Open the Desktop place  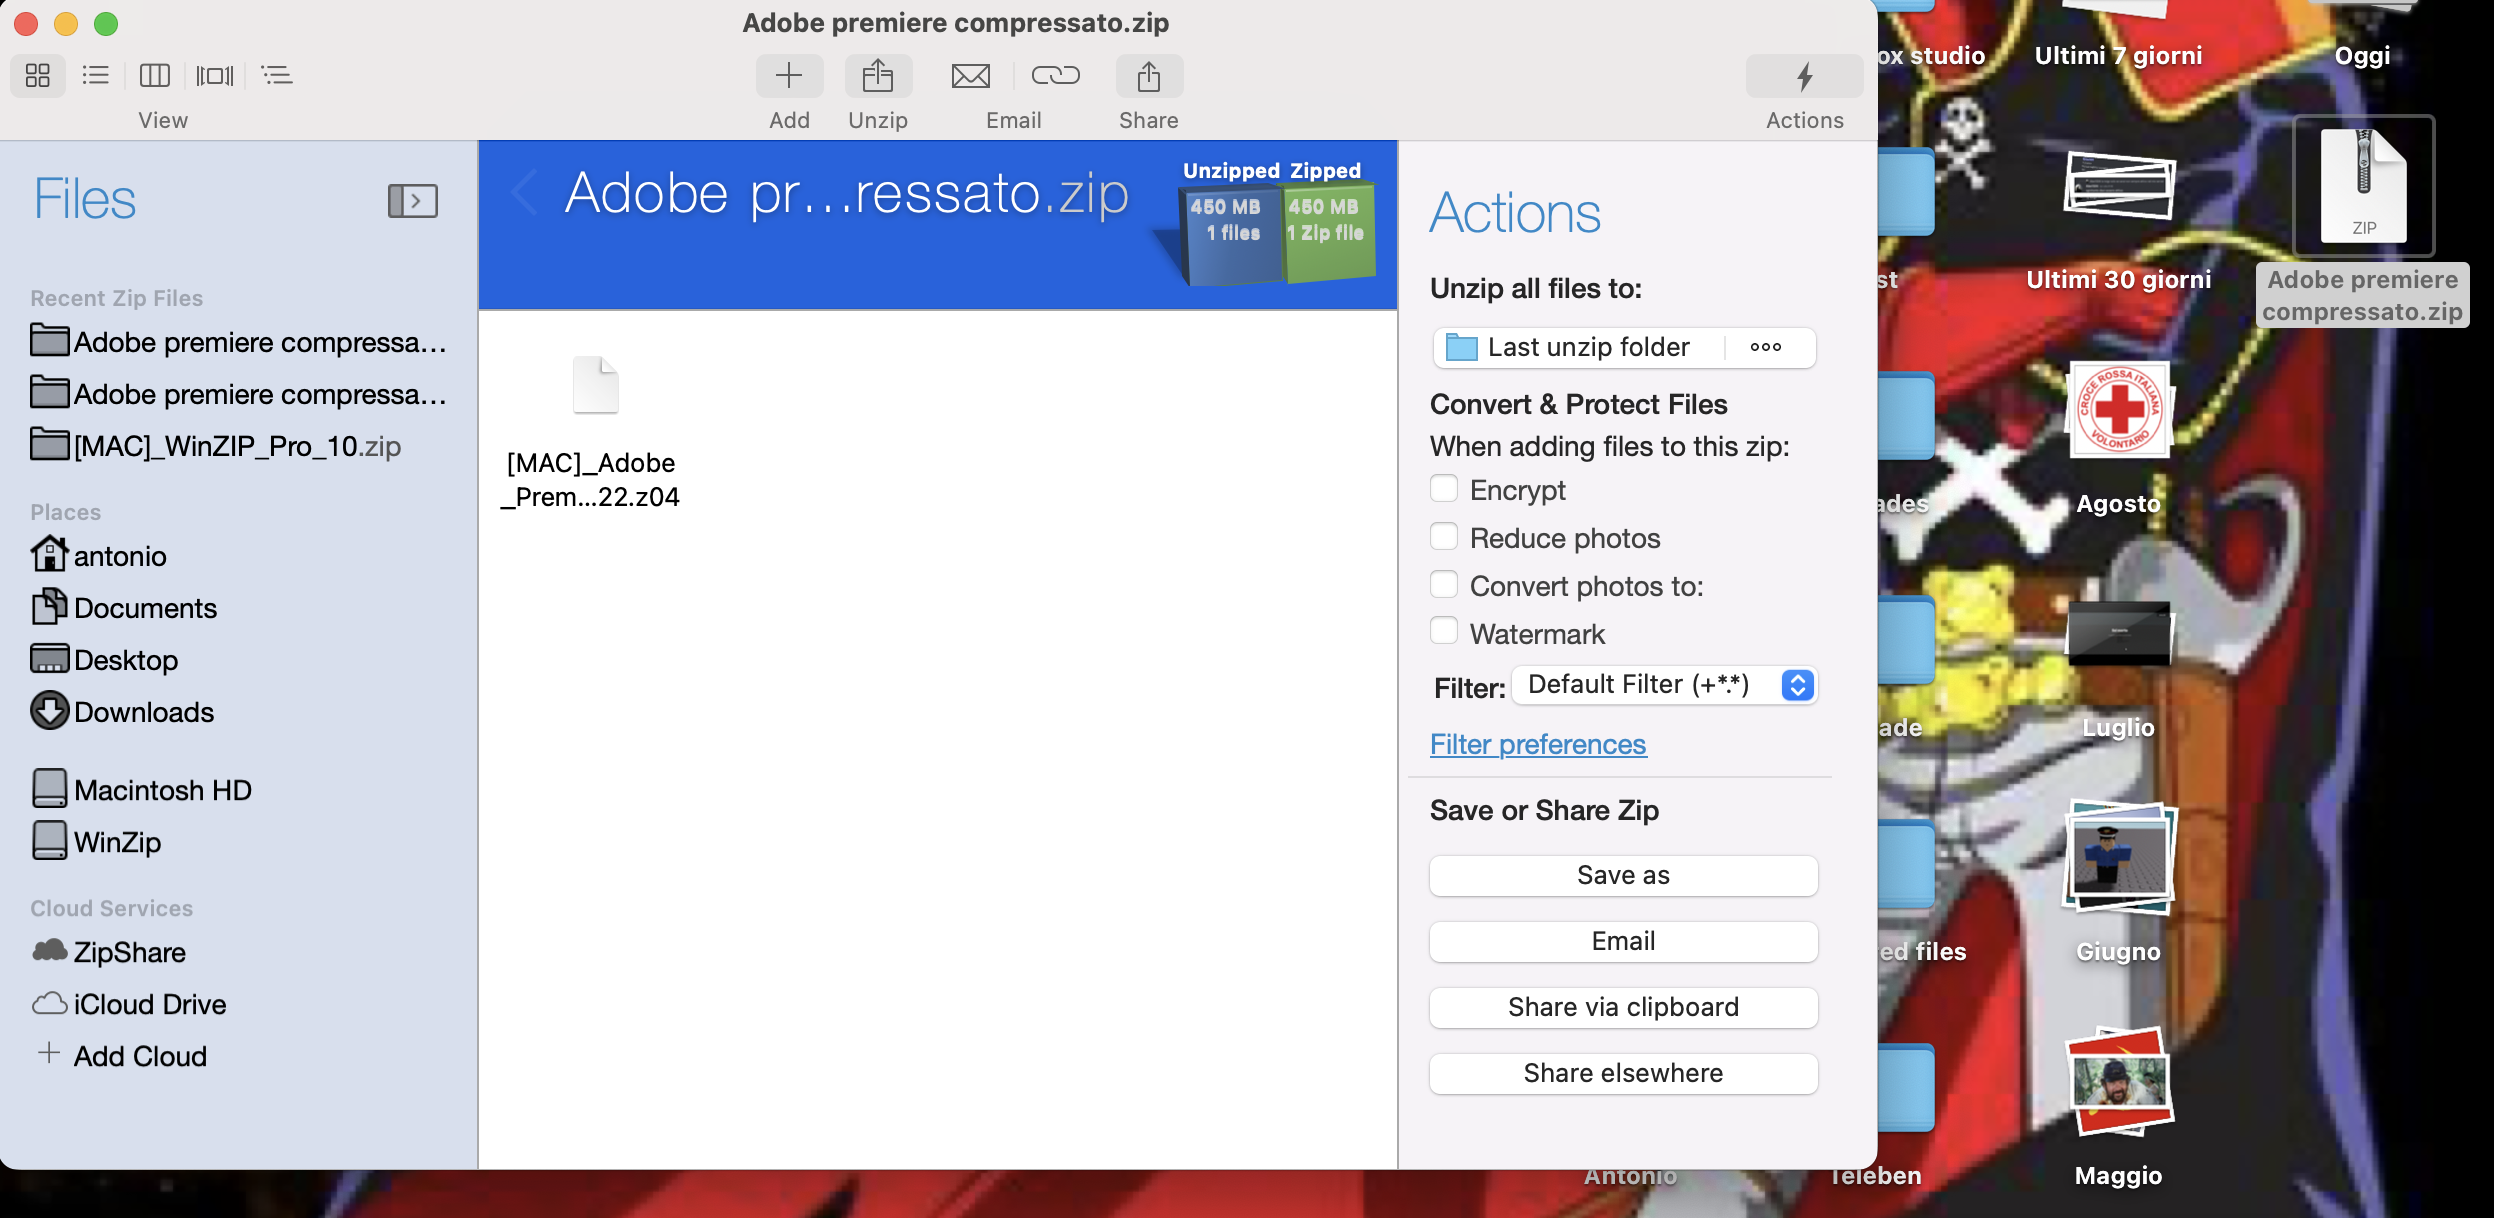[104, 659]
